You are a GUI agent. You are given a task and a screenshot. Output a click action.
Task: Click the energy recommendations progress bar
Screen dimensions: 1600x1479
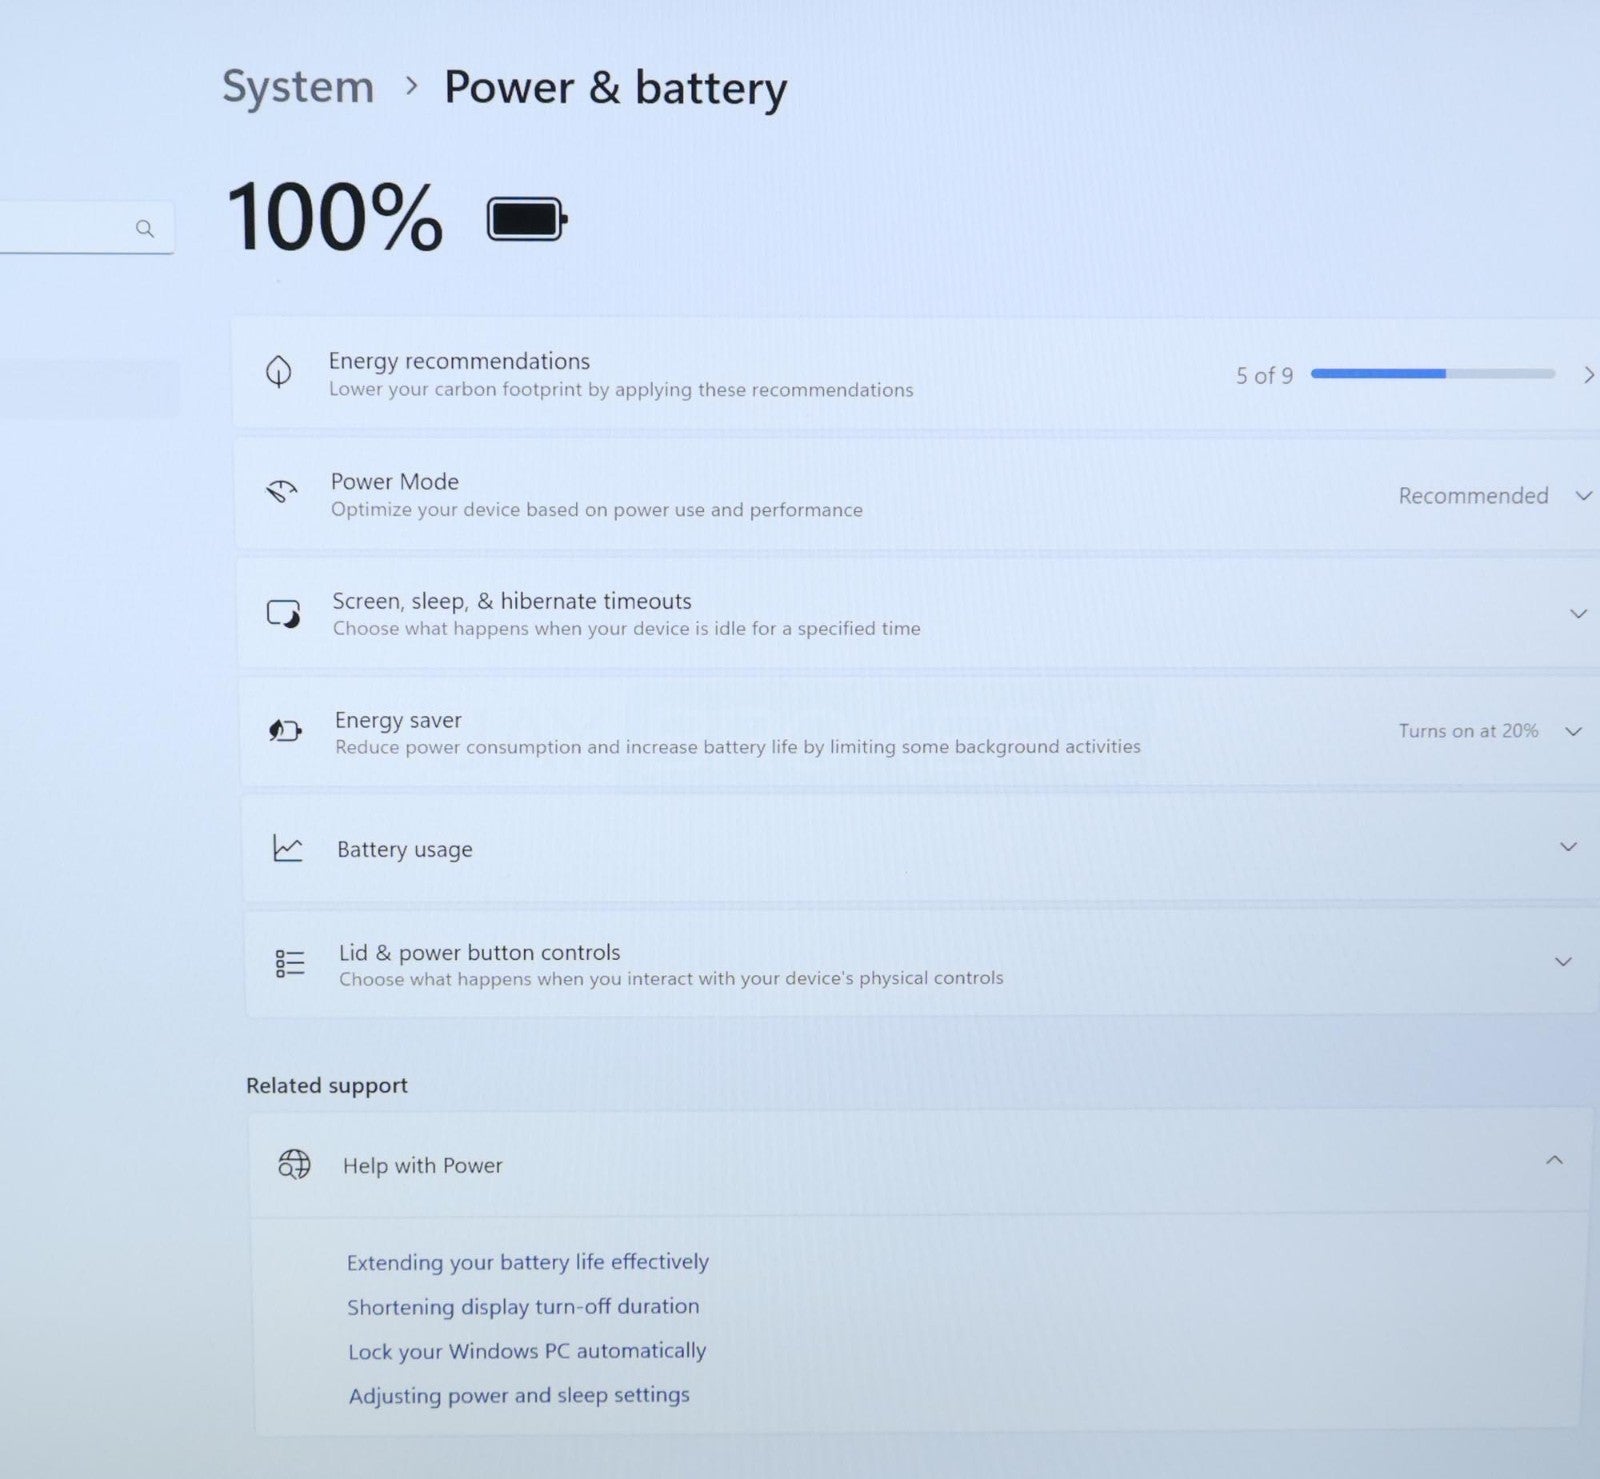coord(1432,373)
